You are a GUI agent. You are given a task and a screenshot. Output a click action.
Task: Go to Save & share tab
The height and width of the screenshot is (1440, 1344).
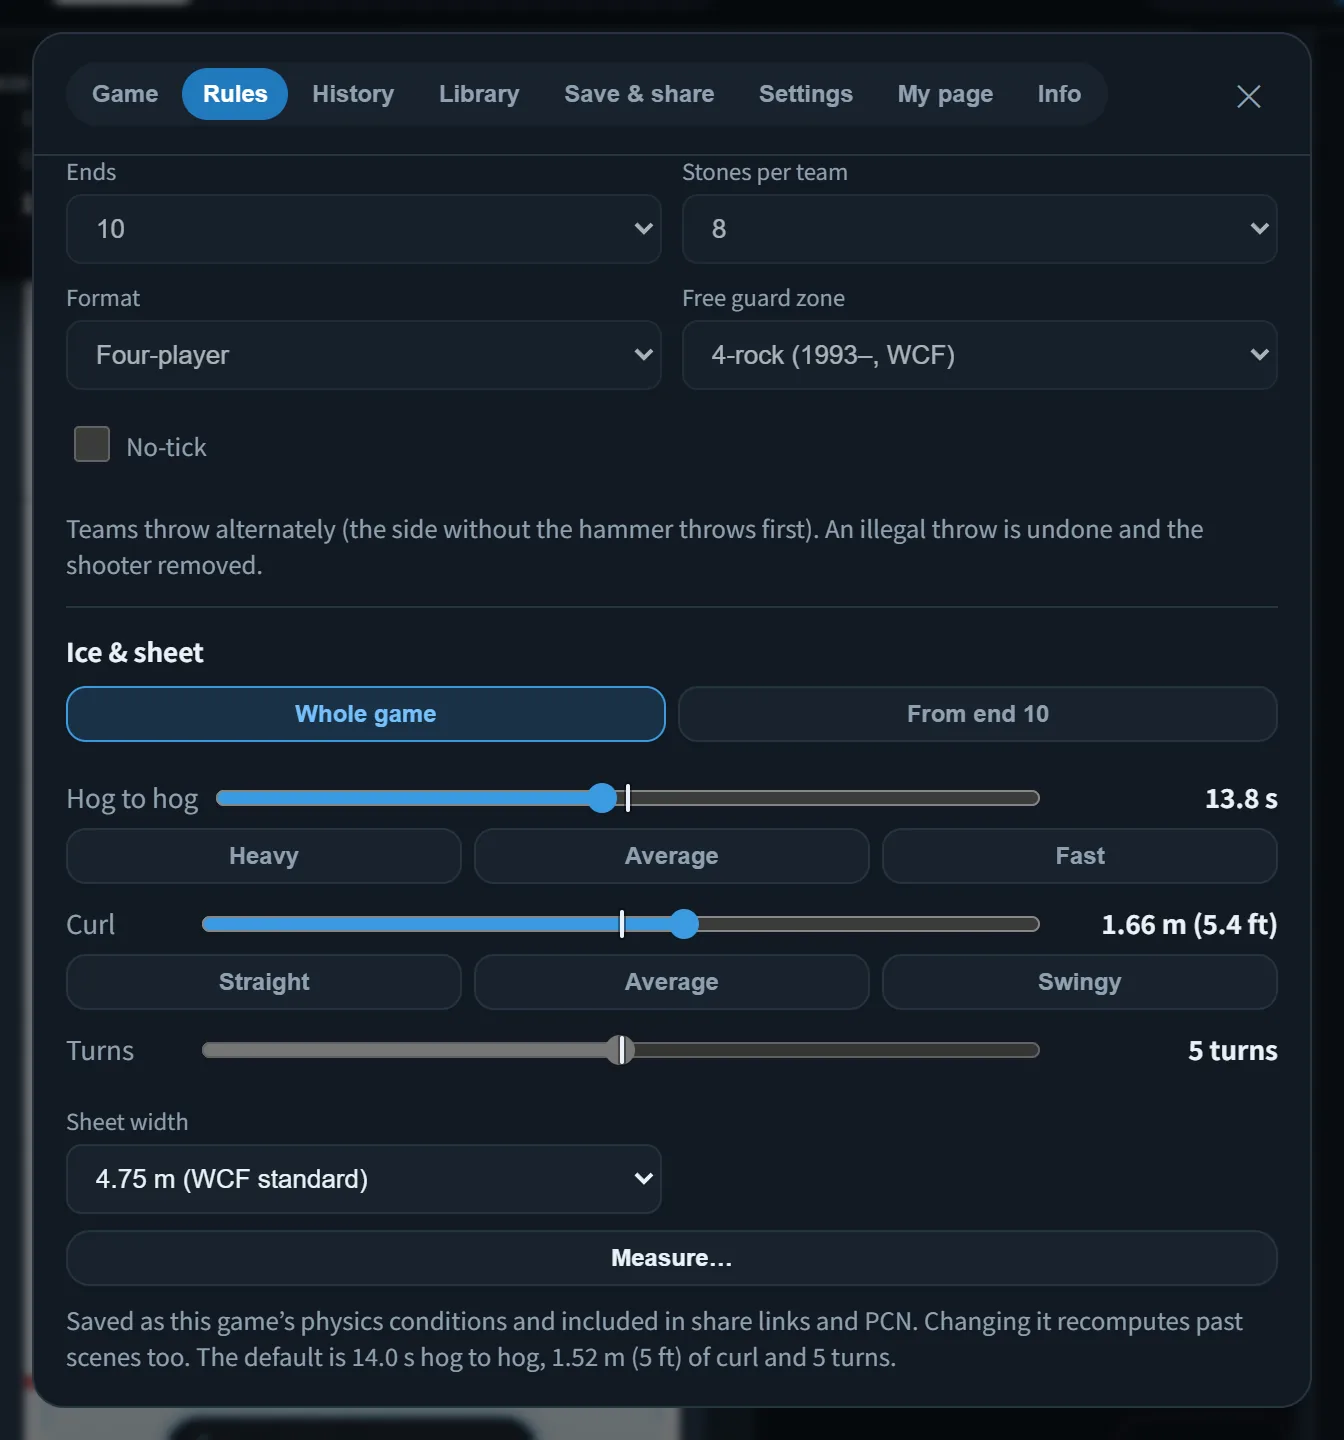tap(639, 94)
